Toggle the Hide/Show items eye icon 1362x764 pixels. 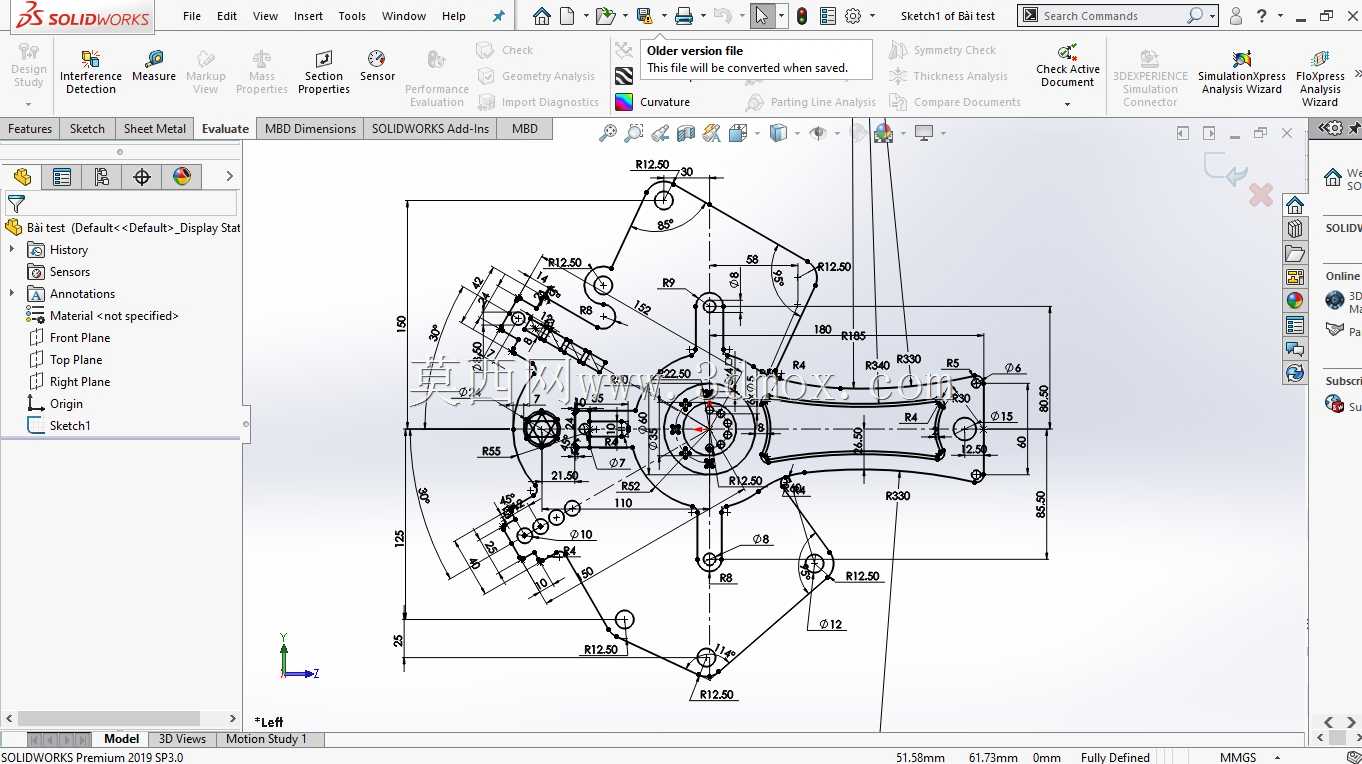817,133
